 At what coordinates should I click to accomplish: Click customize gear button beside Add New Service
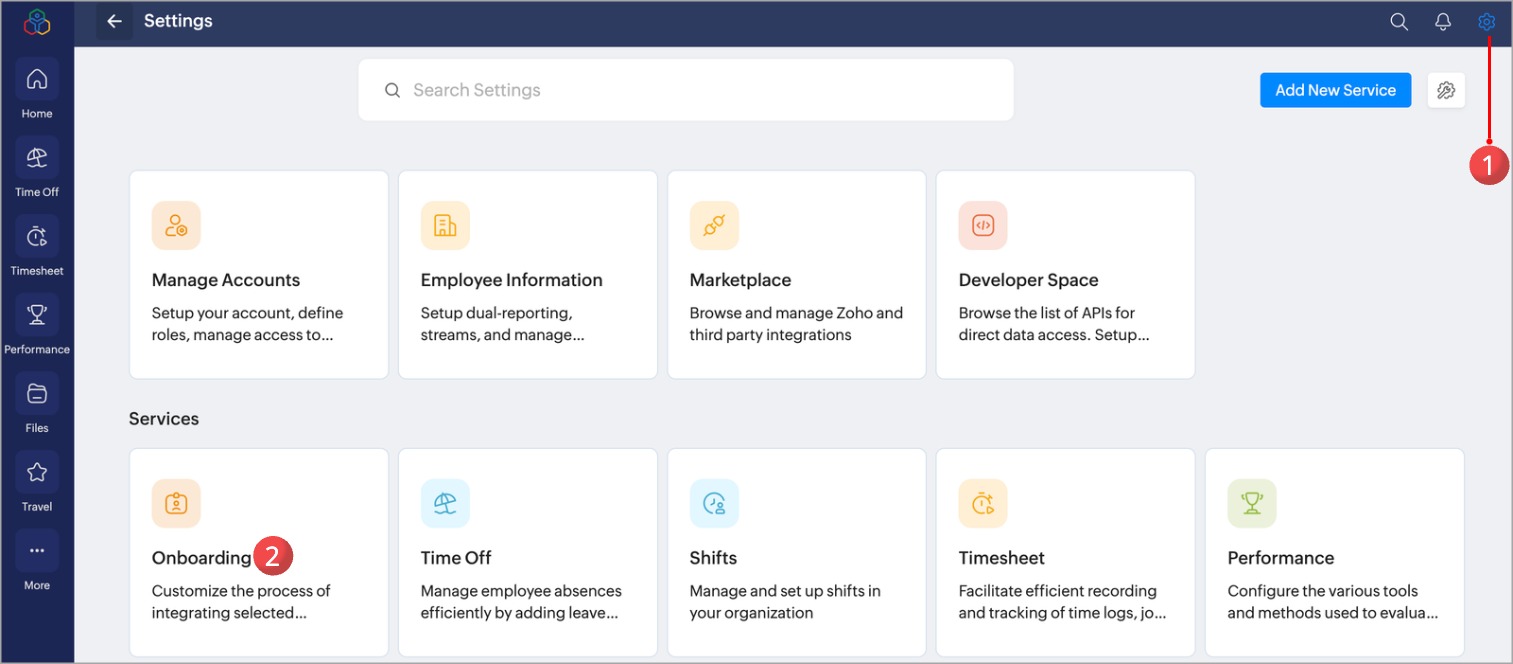coord(1446,90)
